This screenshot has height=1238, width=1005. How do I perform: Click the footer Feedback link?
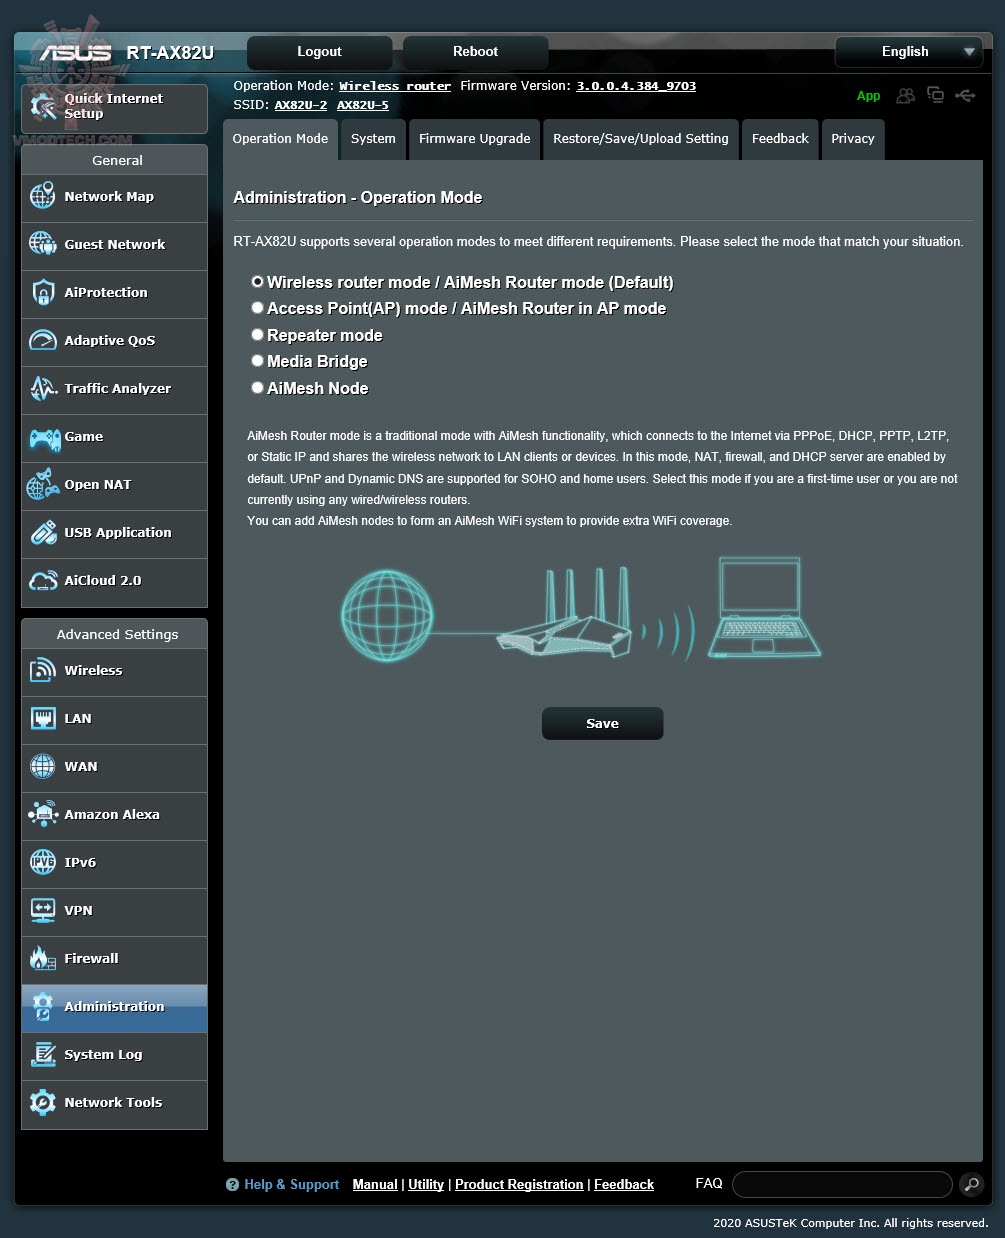click(624, 1184)
